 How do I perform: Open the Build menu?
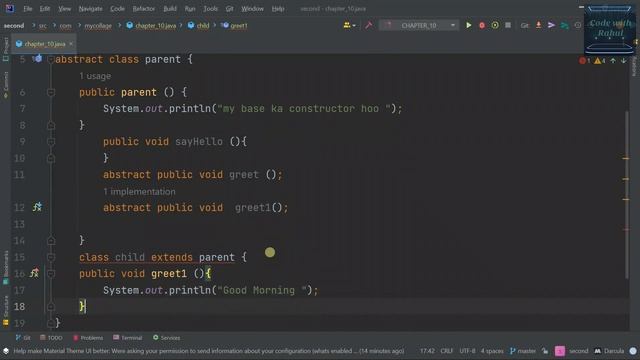click(170, 9)
